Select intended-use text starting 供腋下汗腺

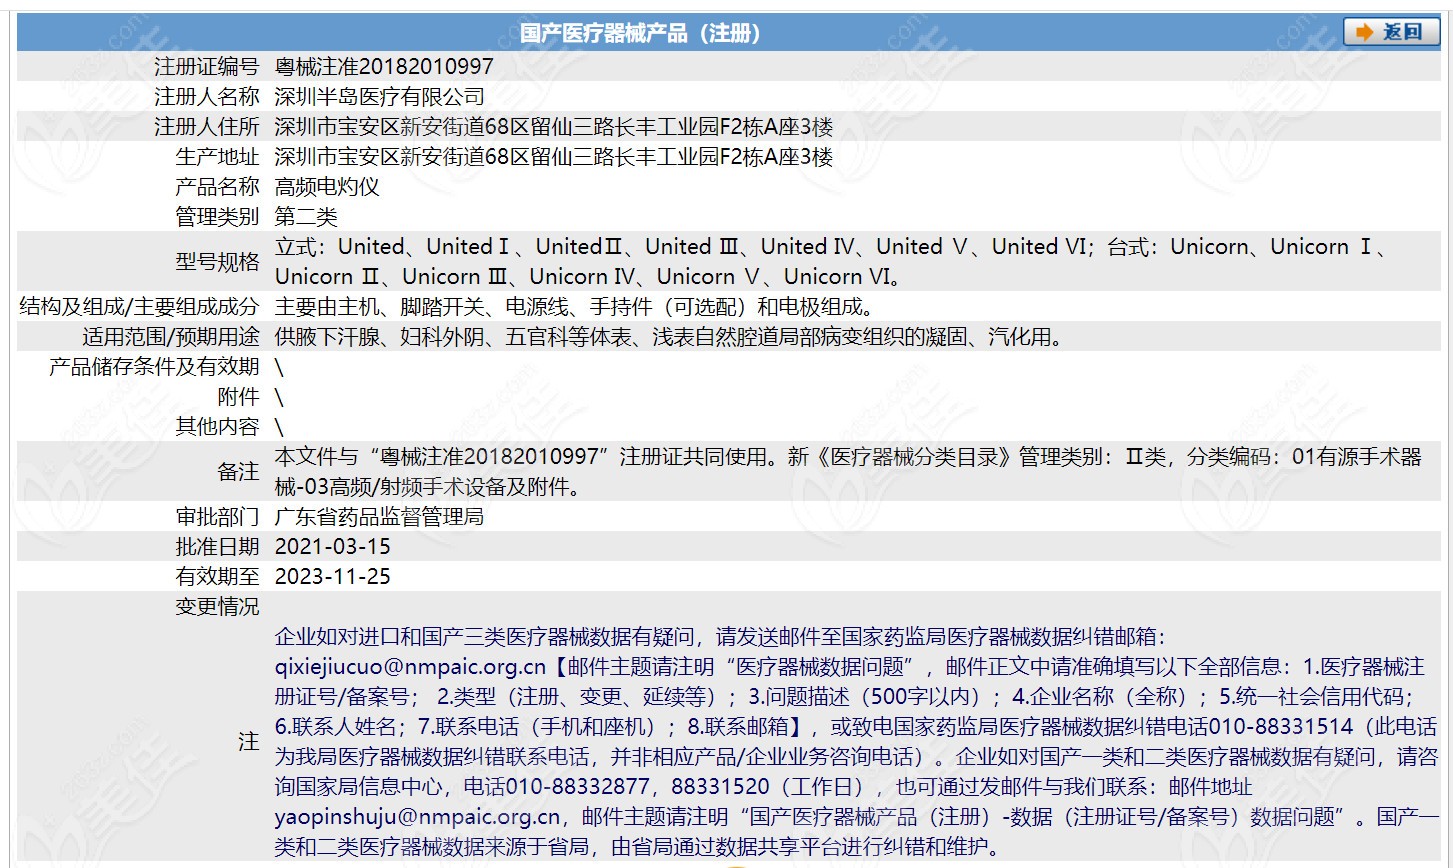click(x=669, y=336)
